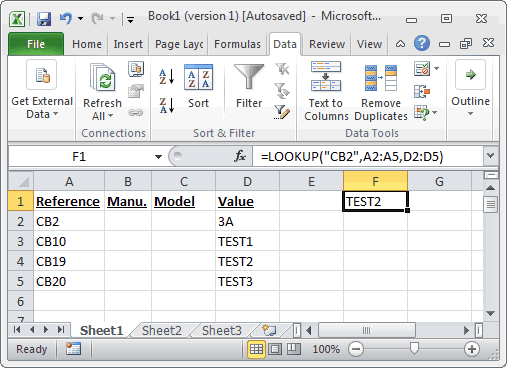Select cell containing CB10
Image resolution: width=507 pixels, height=368 pixels.
(69, 241)
